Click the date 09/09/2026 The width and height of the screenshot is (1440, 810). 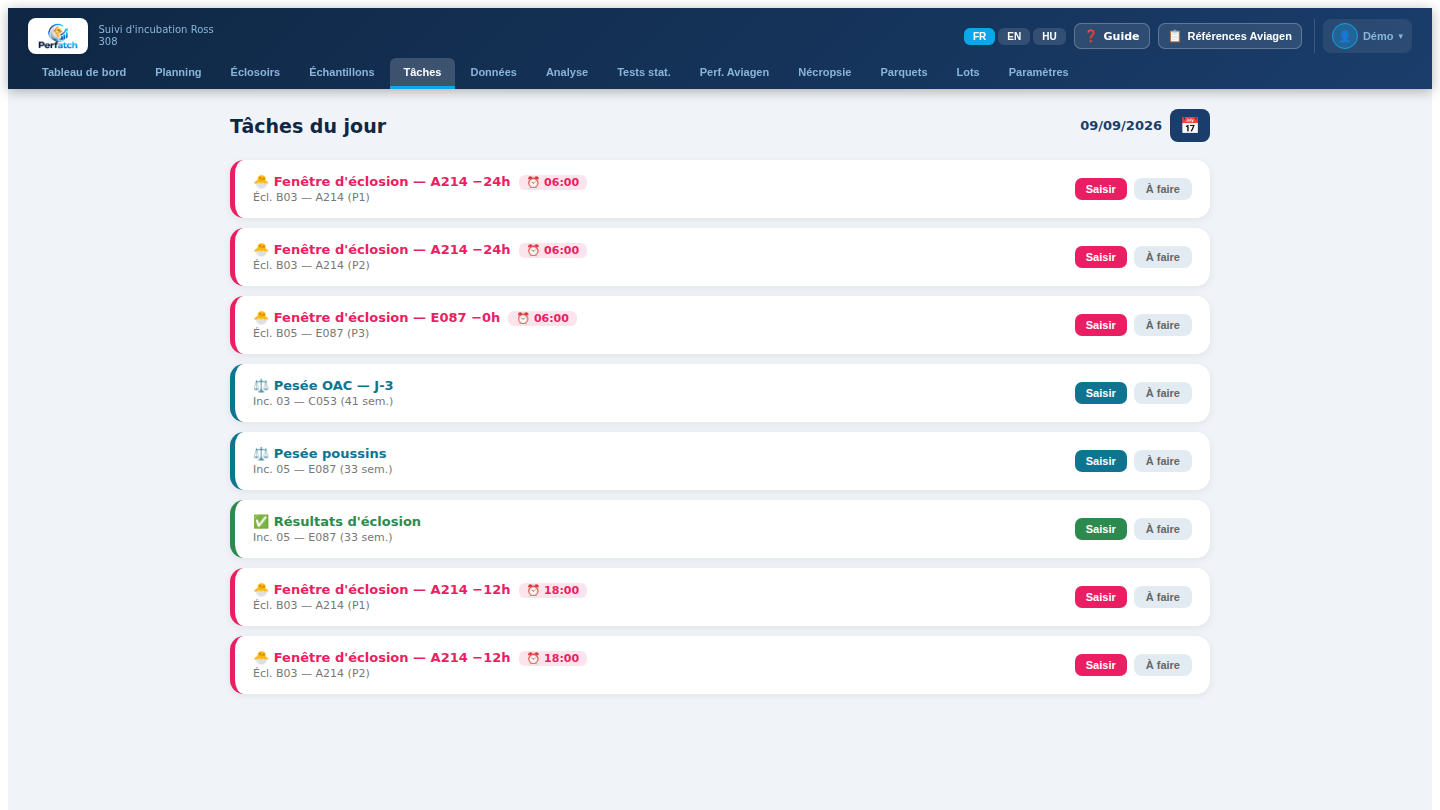1121,126
